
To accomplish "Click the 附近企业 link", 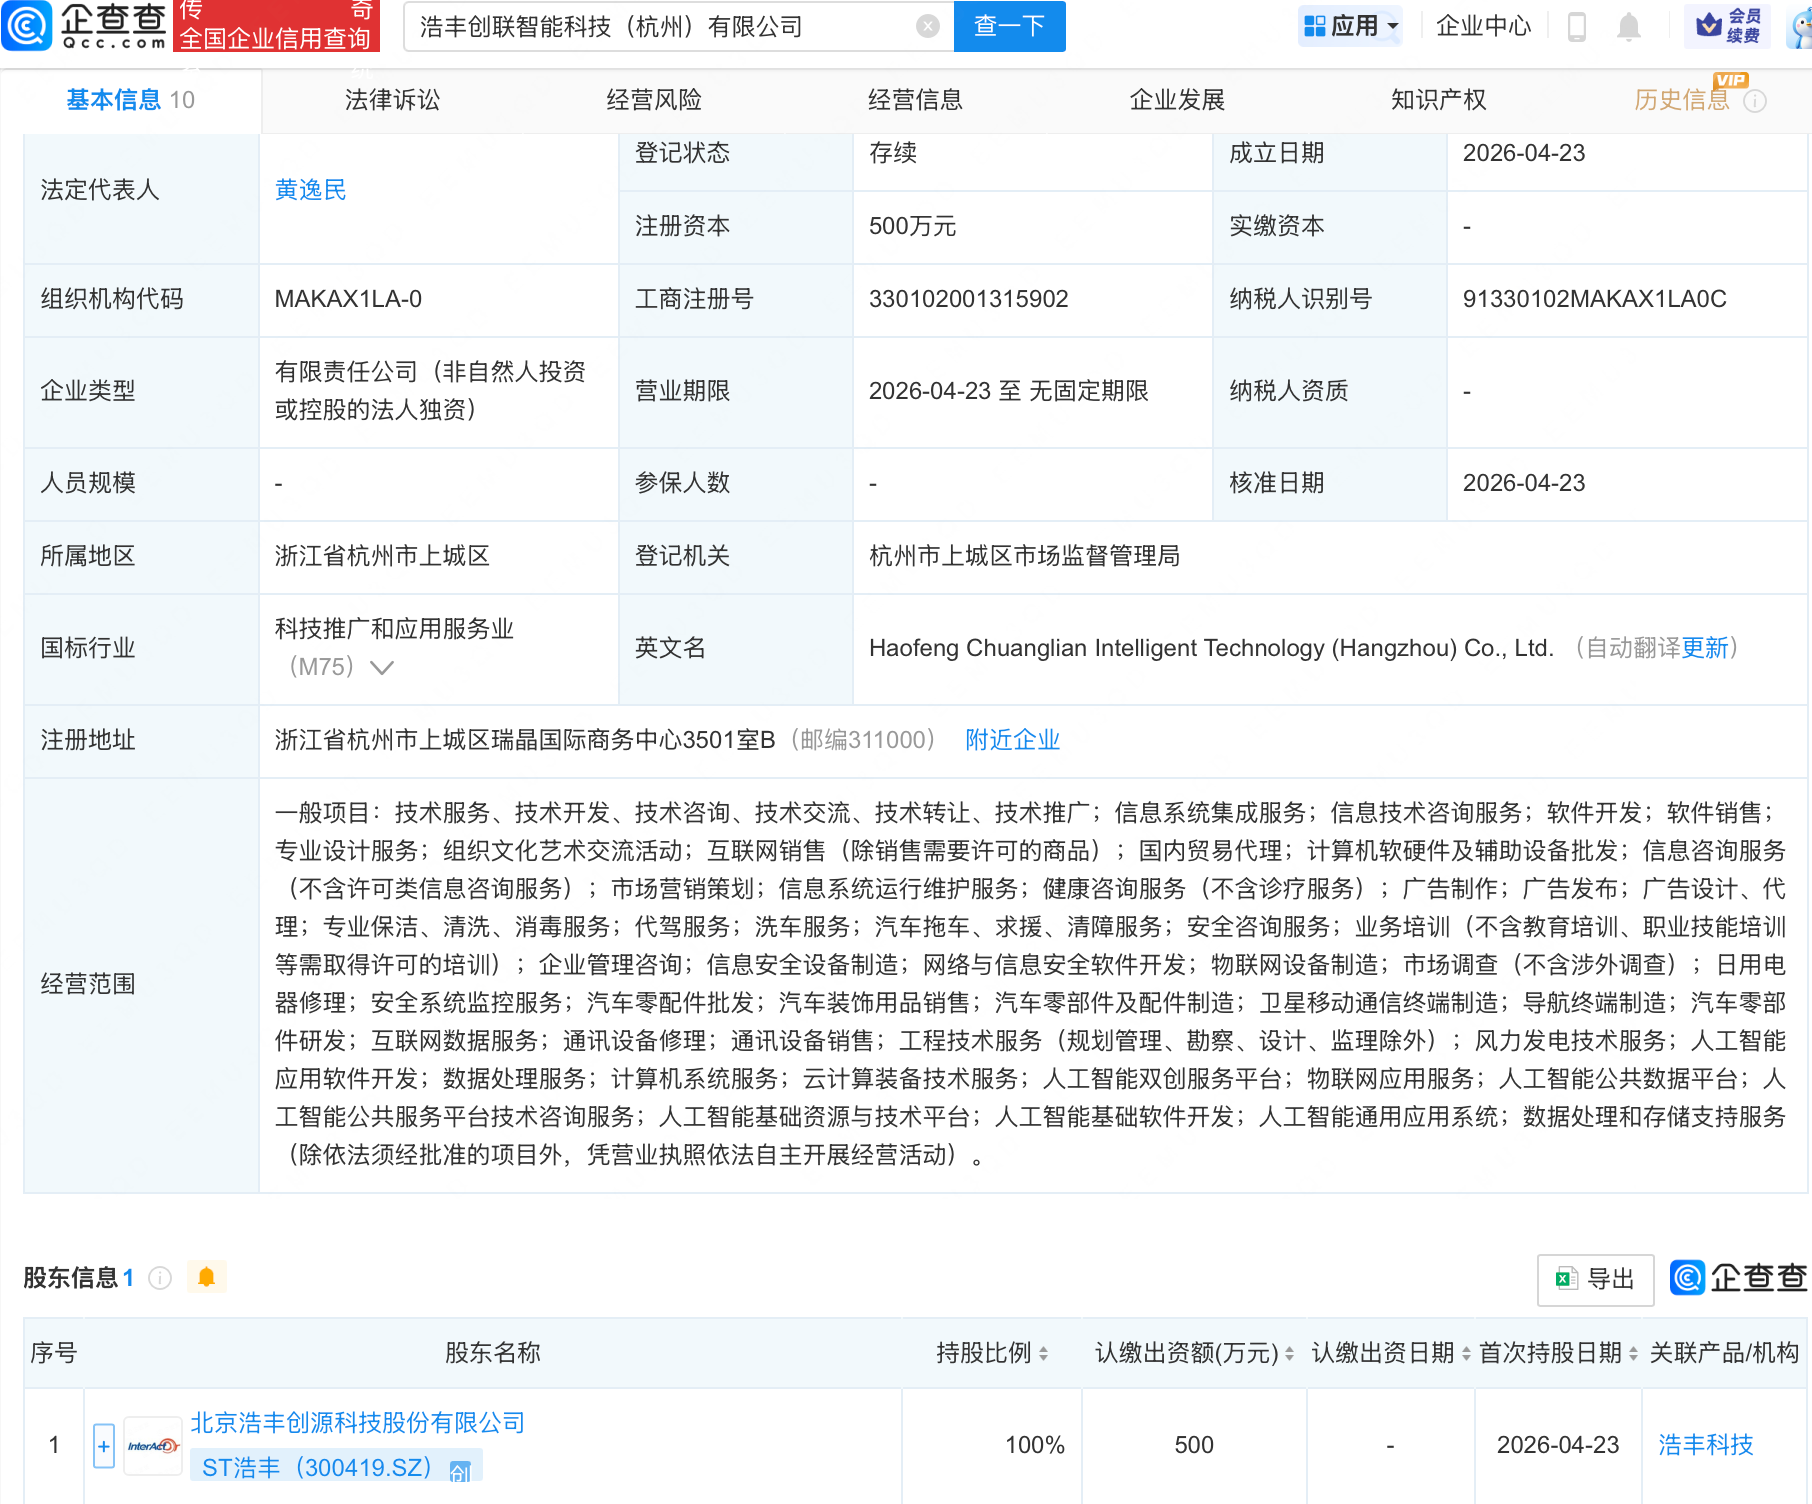I will tap(1012, 740).
